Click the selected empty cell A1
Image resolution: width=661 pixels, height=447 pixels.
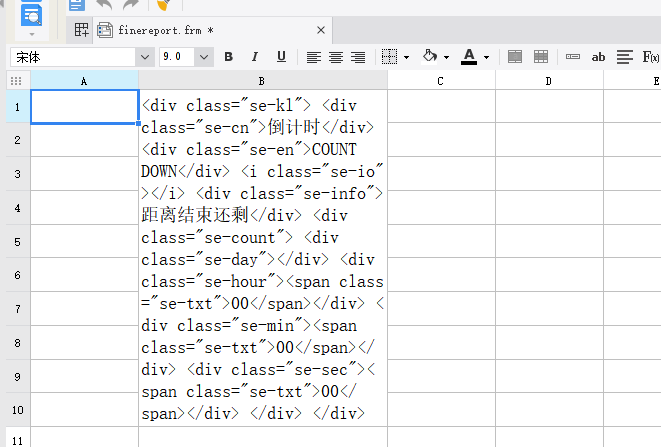84,107
